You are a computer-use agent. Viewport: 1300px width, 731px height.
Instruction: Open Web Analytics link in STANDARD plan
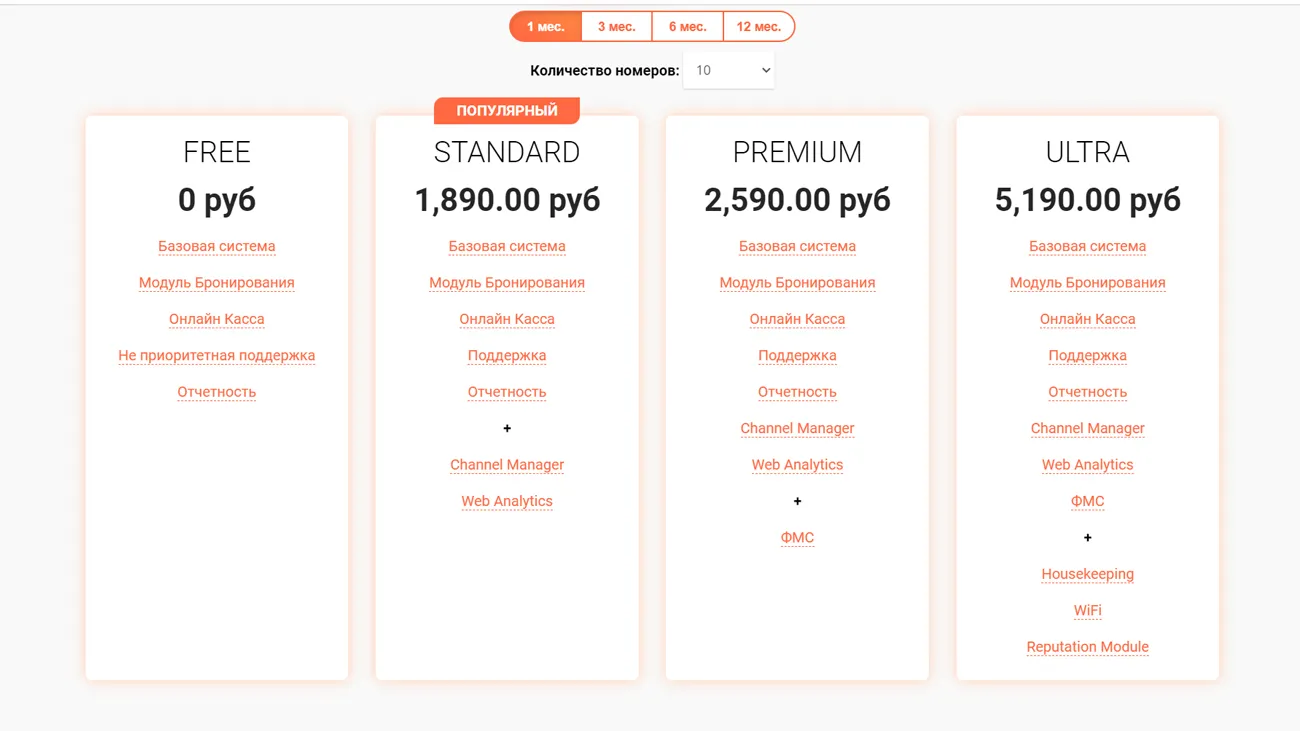[x=507, y=501]
